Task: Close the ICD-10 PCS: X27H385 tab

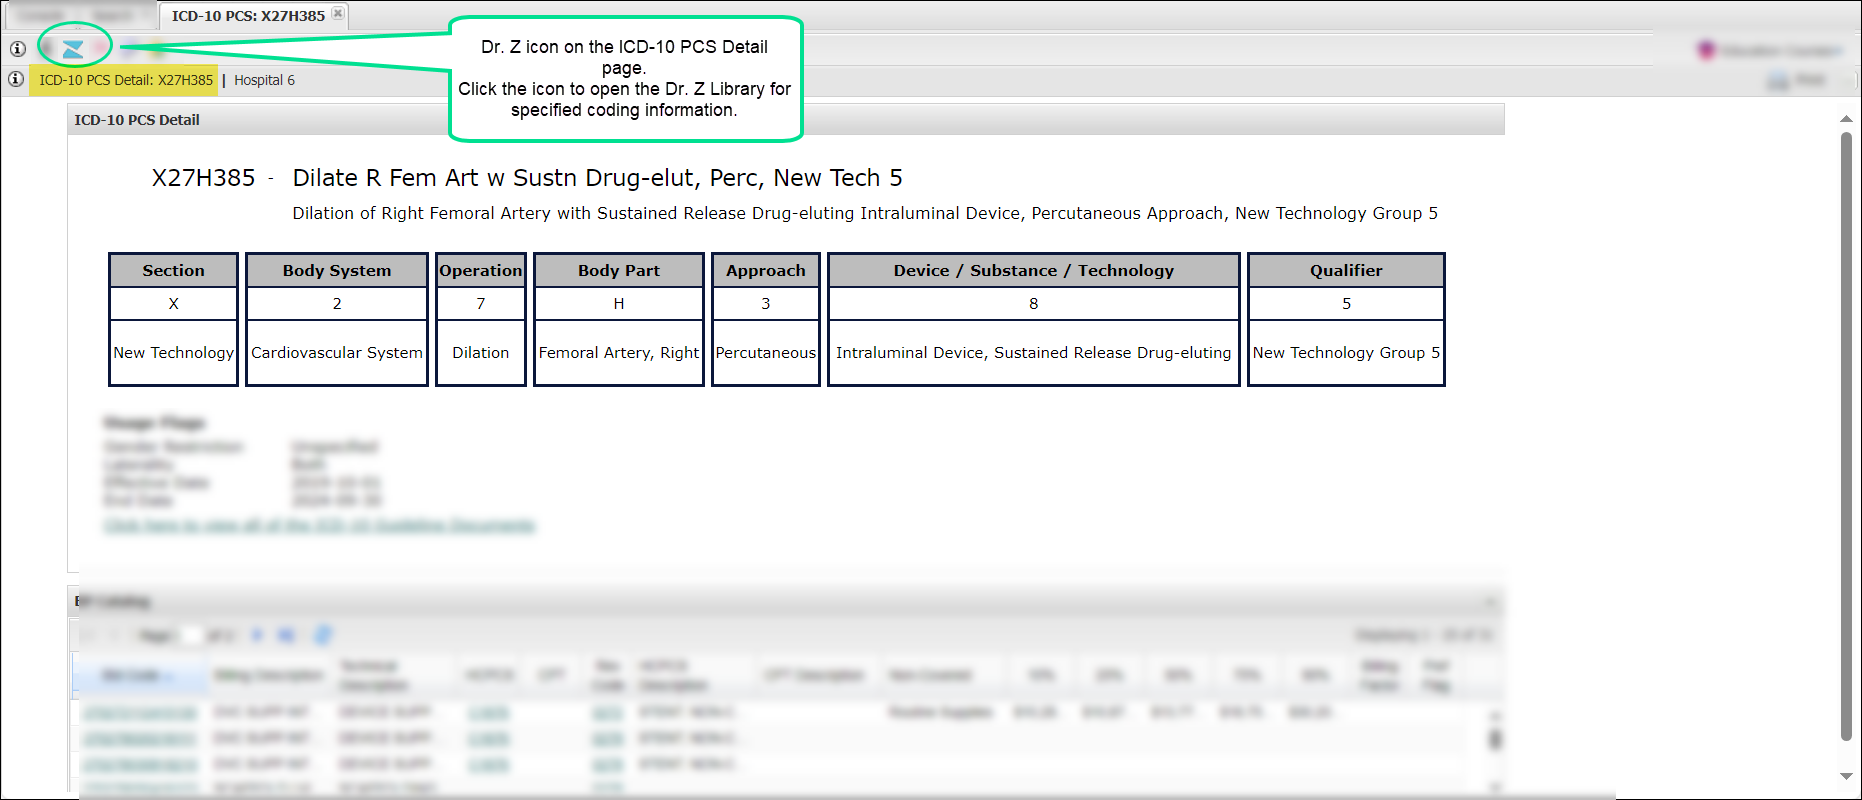Action: [338, 14]
